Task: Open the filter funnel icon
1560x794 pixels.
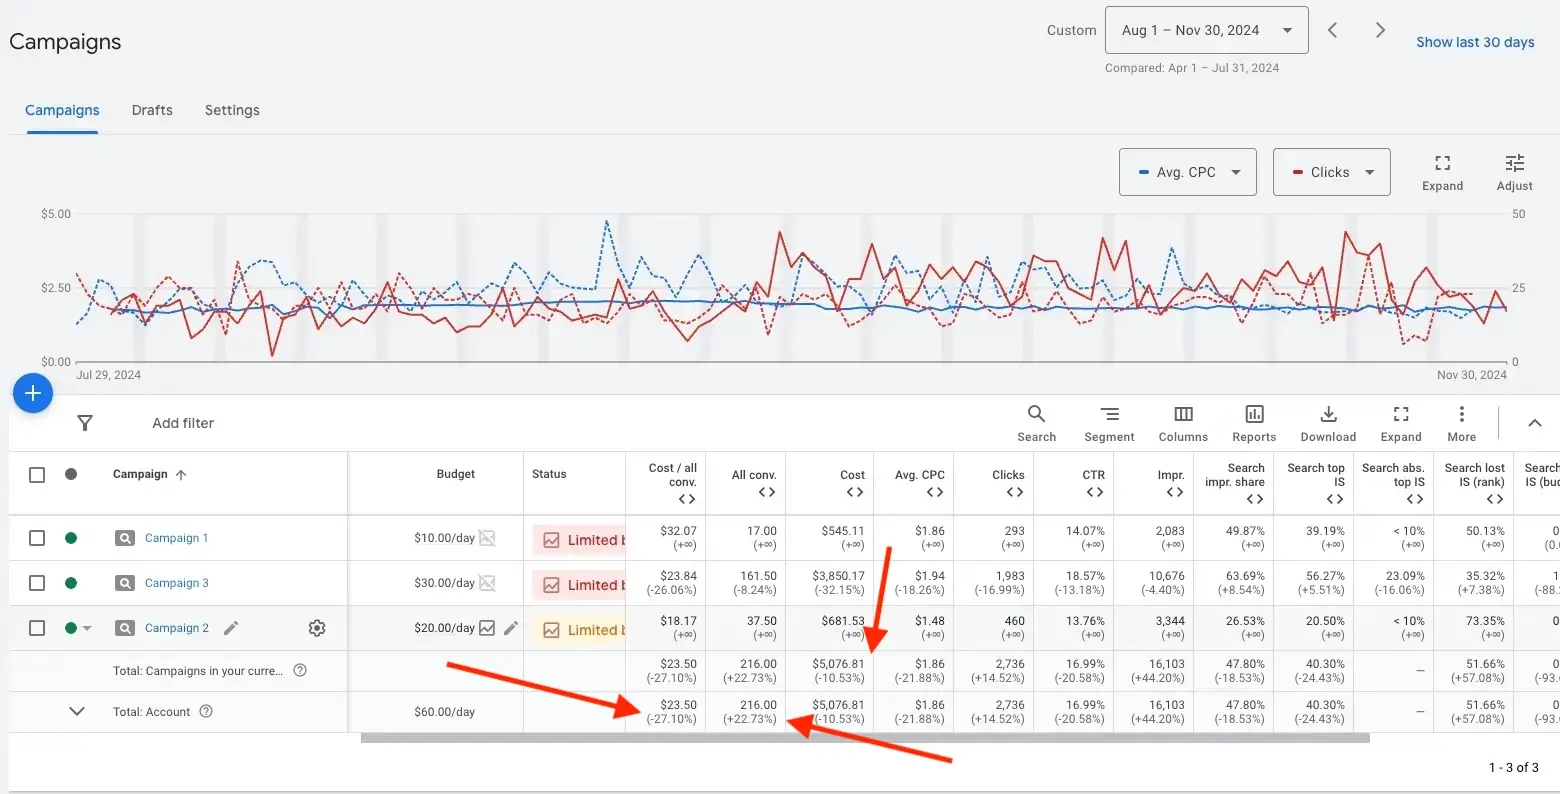Action: [x=85, y=423]
